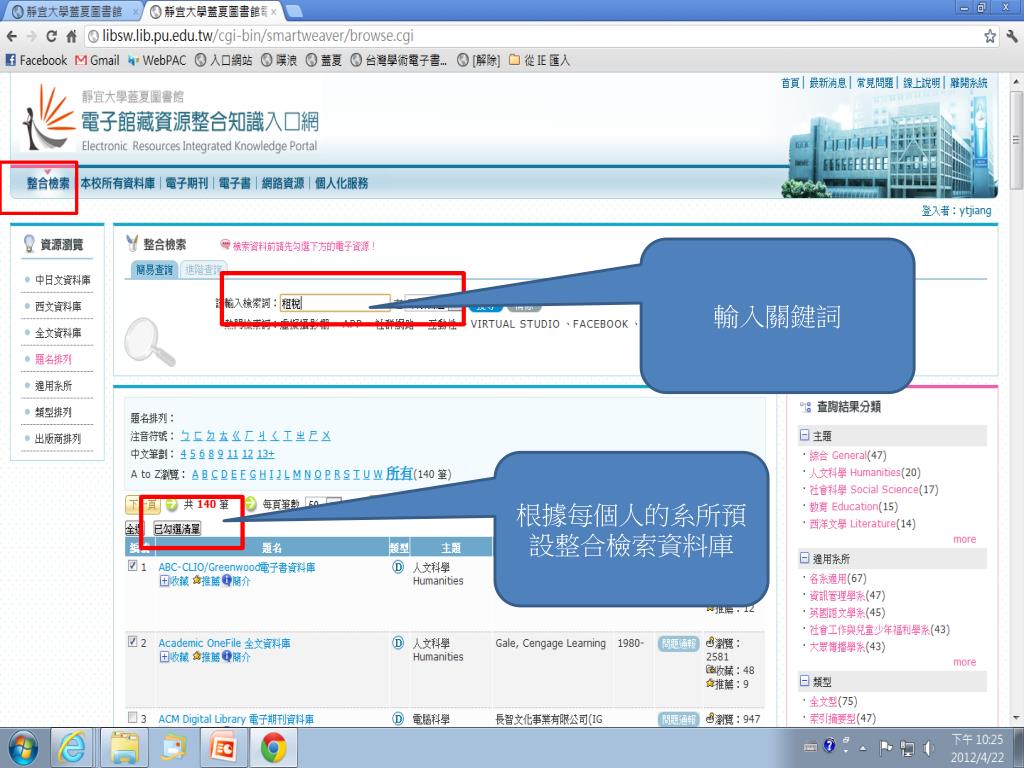Select the 整合檢索 navigation tab
This screenshot has width=1024, height=768.
(48, 183)
